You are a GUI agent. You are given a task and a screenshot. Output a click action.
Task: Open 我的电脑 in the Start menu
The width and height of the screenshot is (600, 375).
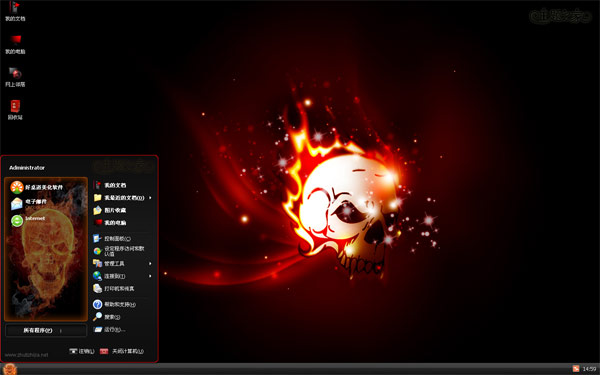point(110,222)
